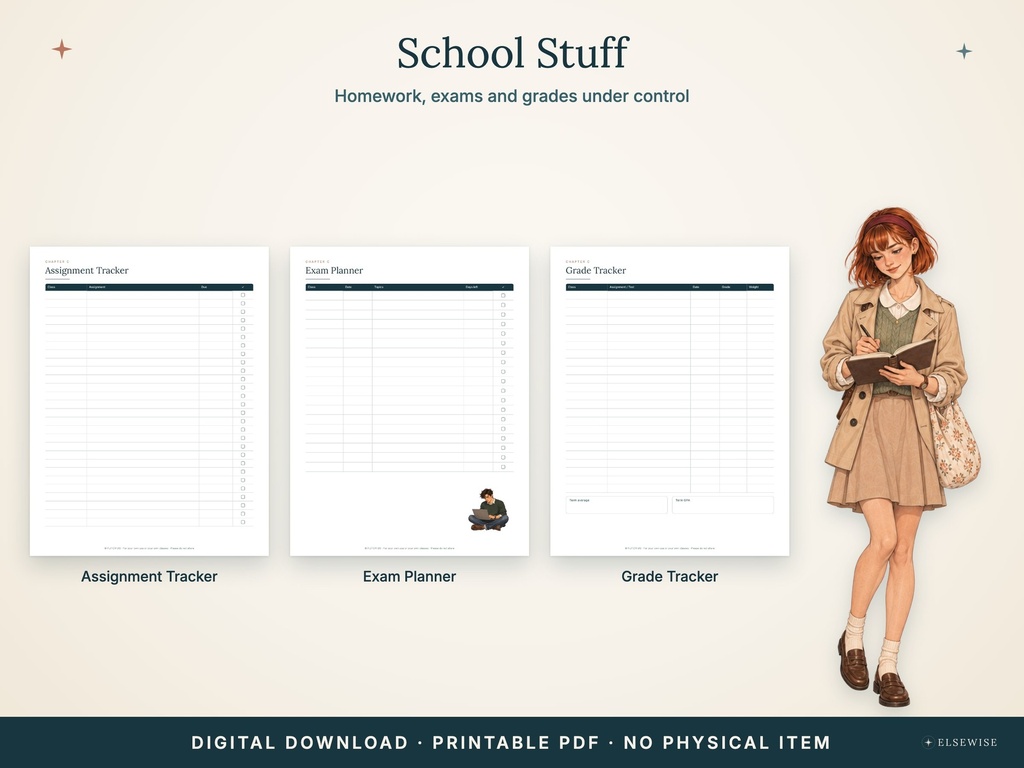Image resolution: width=1024 pixels, height=768 pixels.
Task: Open the Assignment Tracker page preview
Action: (149, 401)
